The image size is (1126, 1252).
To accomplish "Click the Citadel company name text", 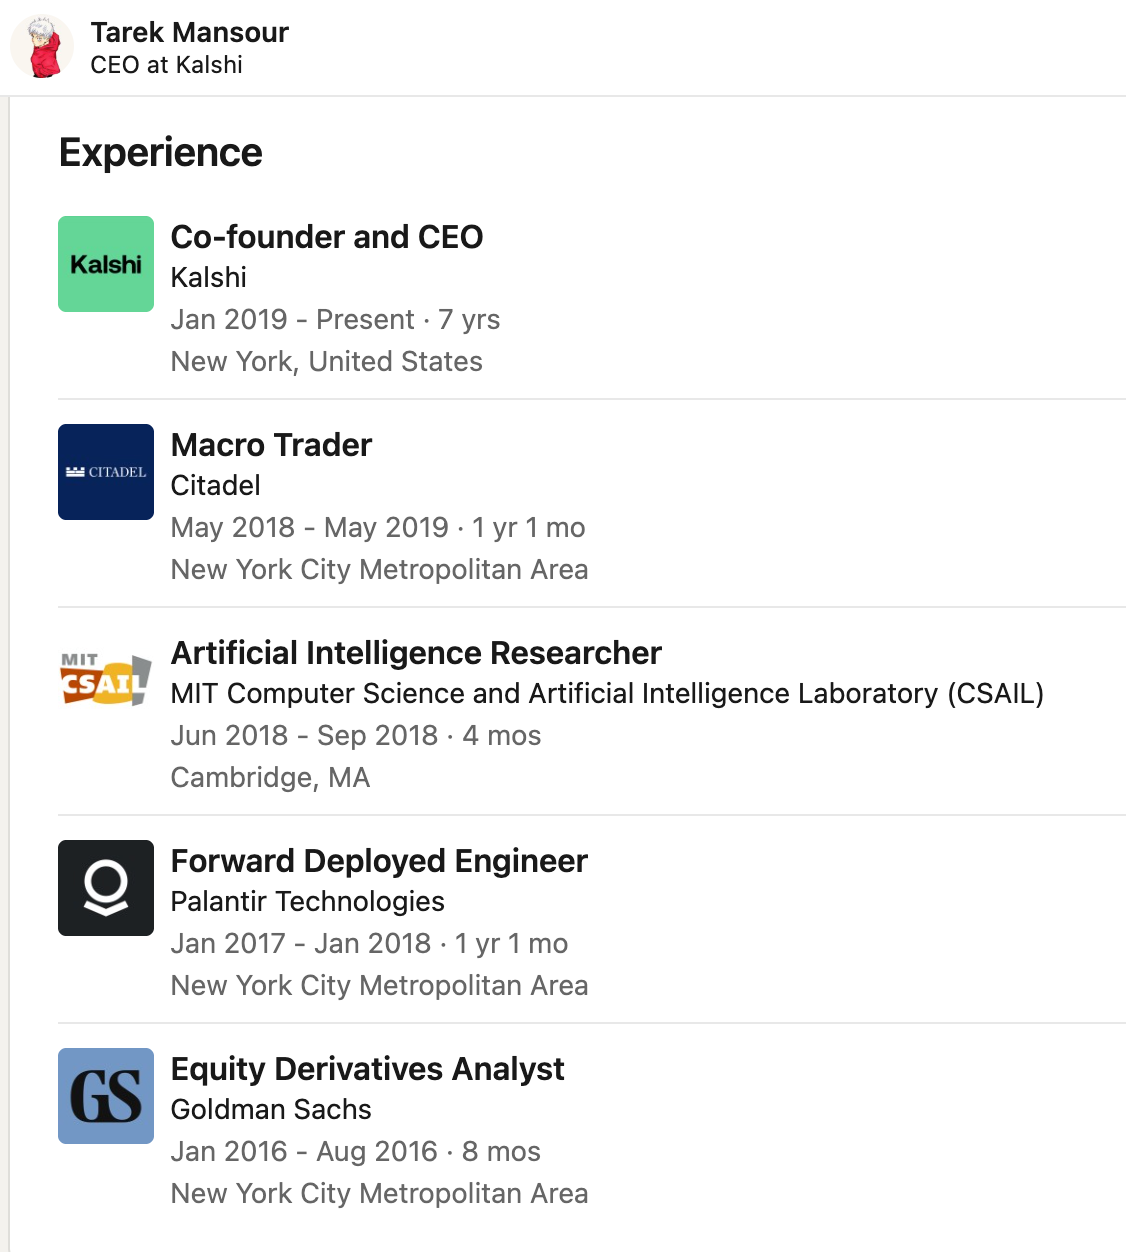I will click(215, 485).
